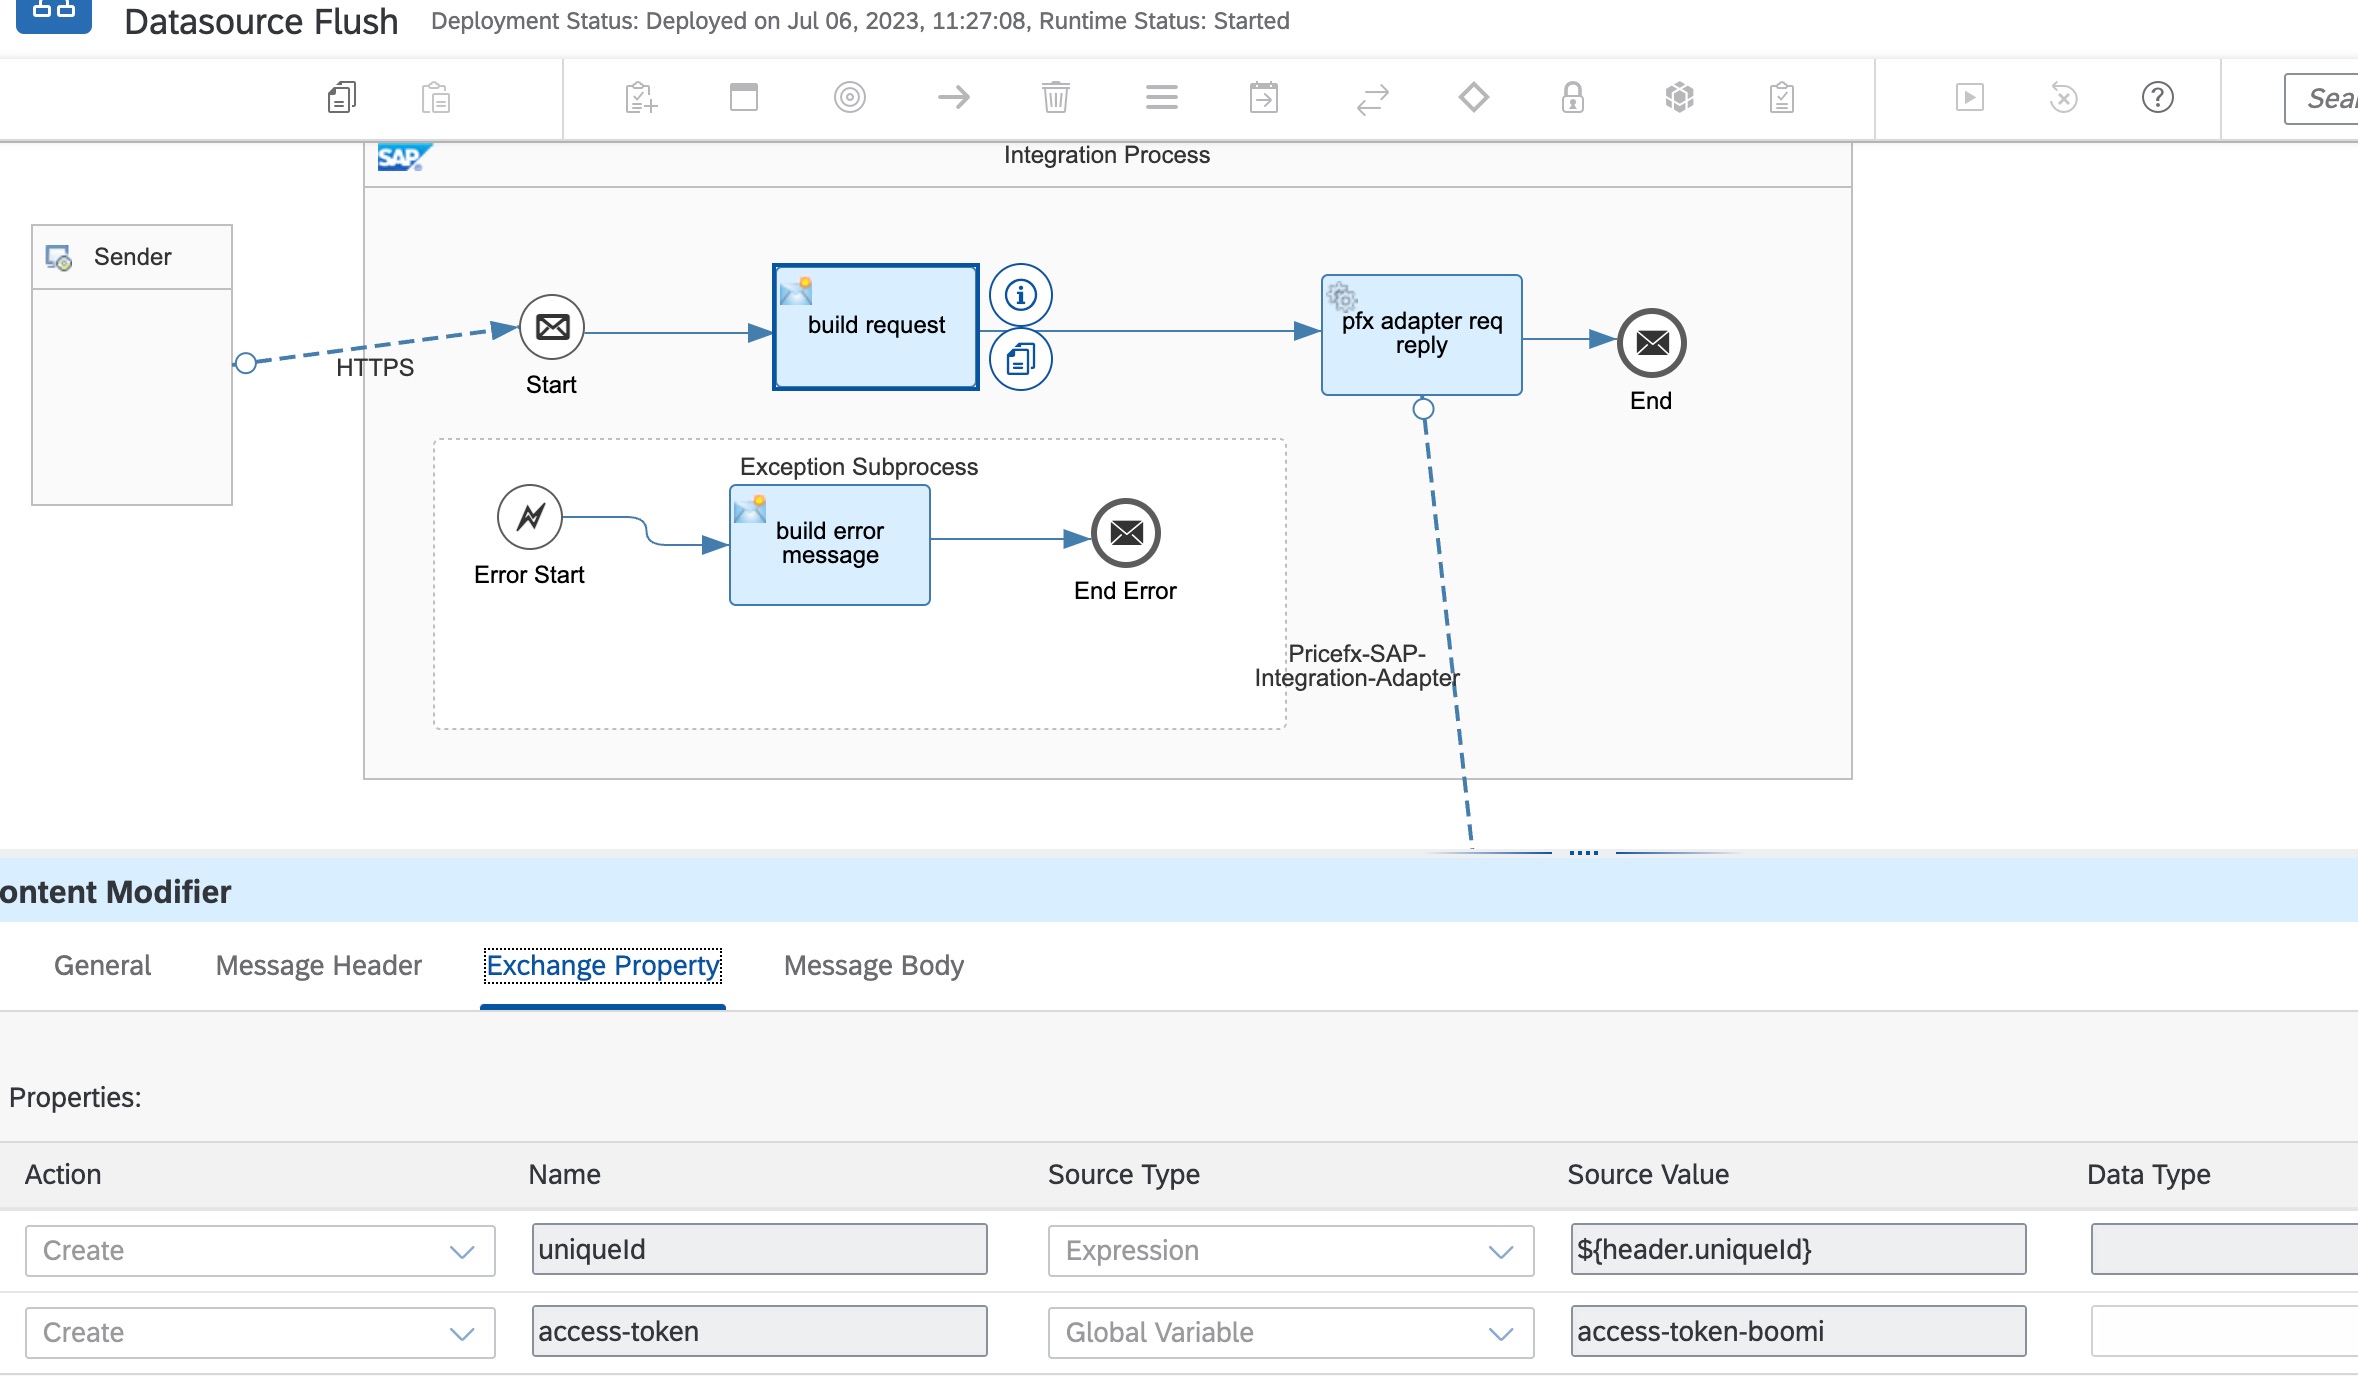The width and height of the screenshot is (2358, 1376).
Task: Click the delete trash icon in toolbar
Action: [1055, 98]
